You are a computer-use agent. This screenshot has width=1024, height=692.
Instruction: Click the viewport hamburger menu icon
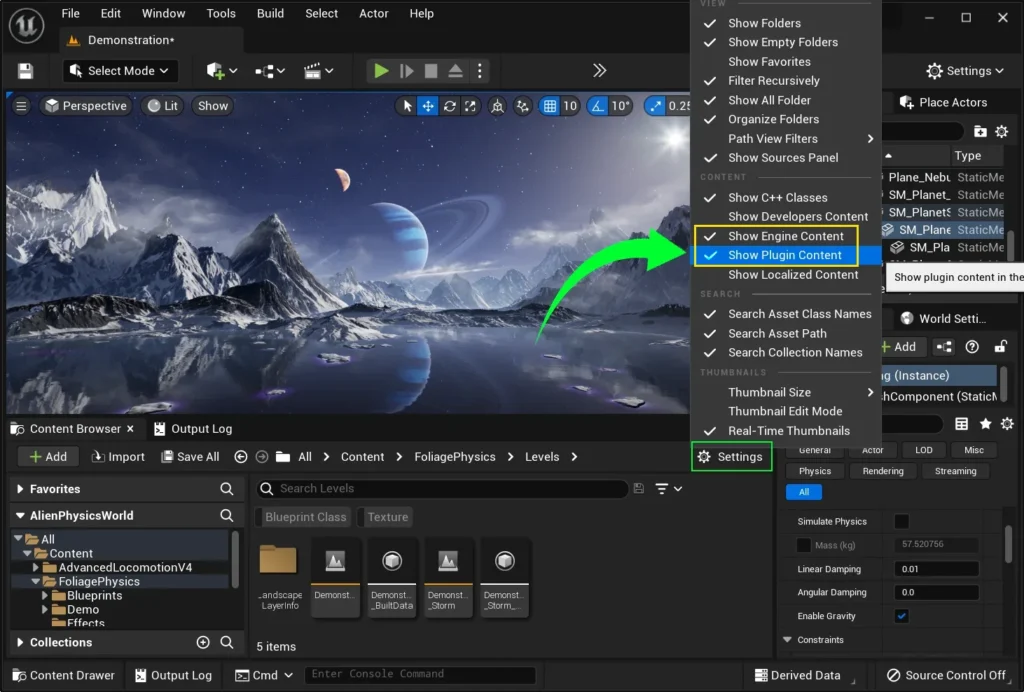click(21, 106)
